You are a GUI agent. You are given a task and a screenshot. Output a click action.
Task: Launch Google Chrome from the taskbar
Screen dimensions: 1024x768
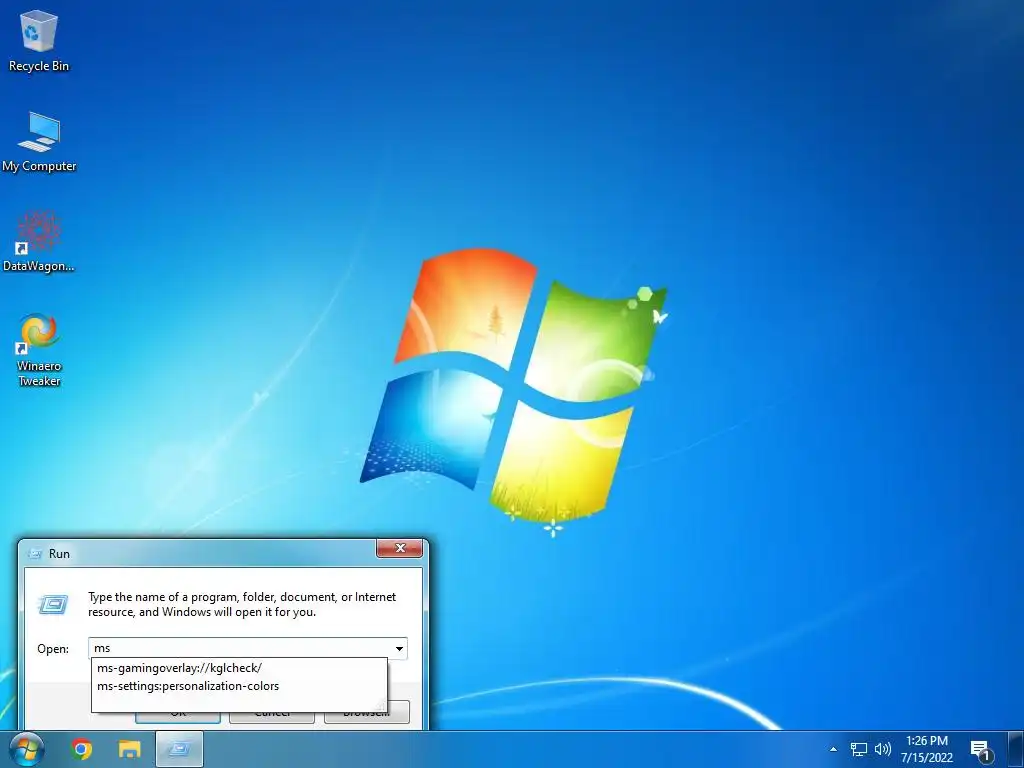82,749
